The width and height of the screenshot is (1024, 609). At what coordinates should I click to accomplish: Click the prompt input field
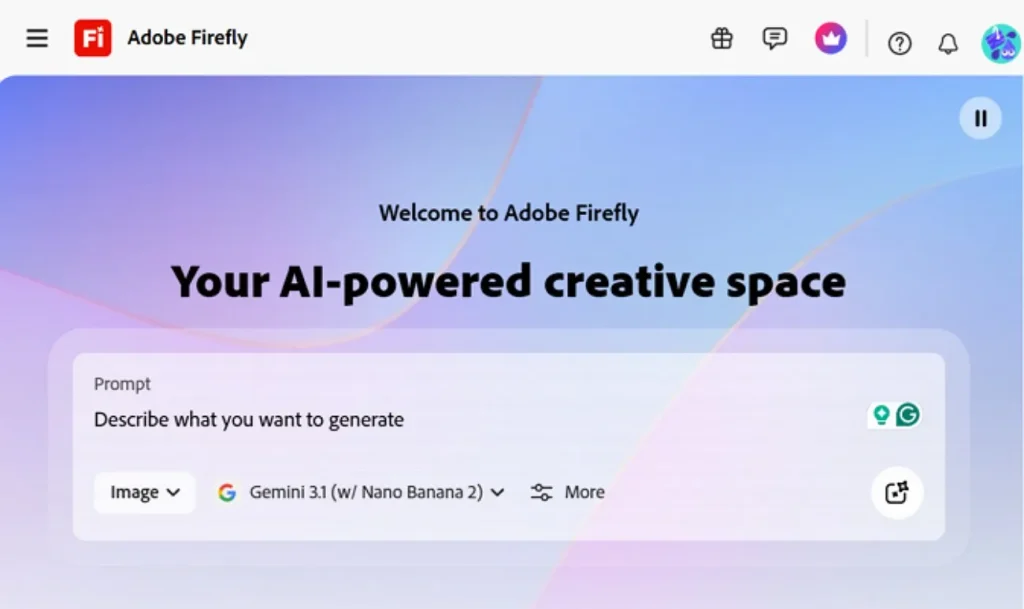(x=248, y=419)
